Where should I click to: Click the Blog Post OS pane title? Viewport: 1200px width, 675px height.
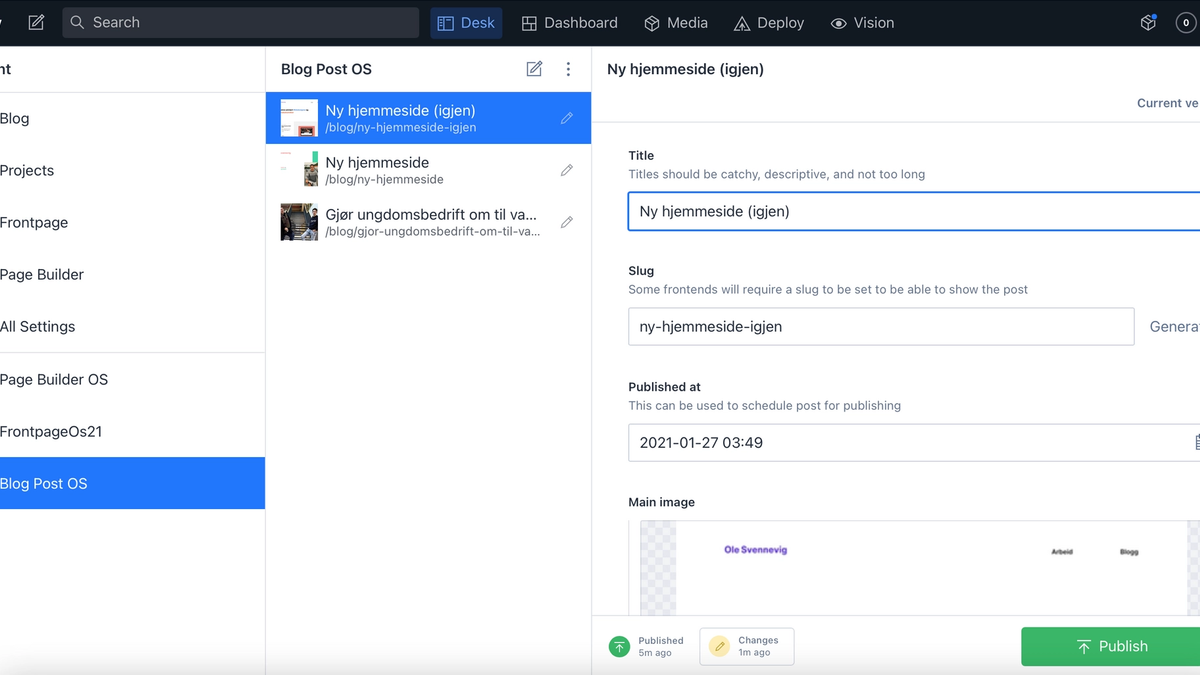click(x=326, y=69)
